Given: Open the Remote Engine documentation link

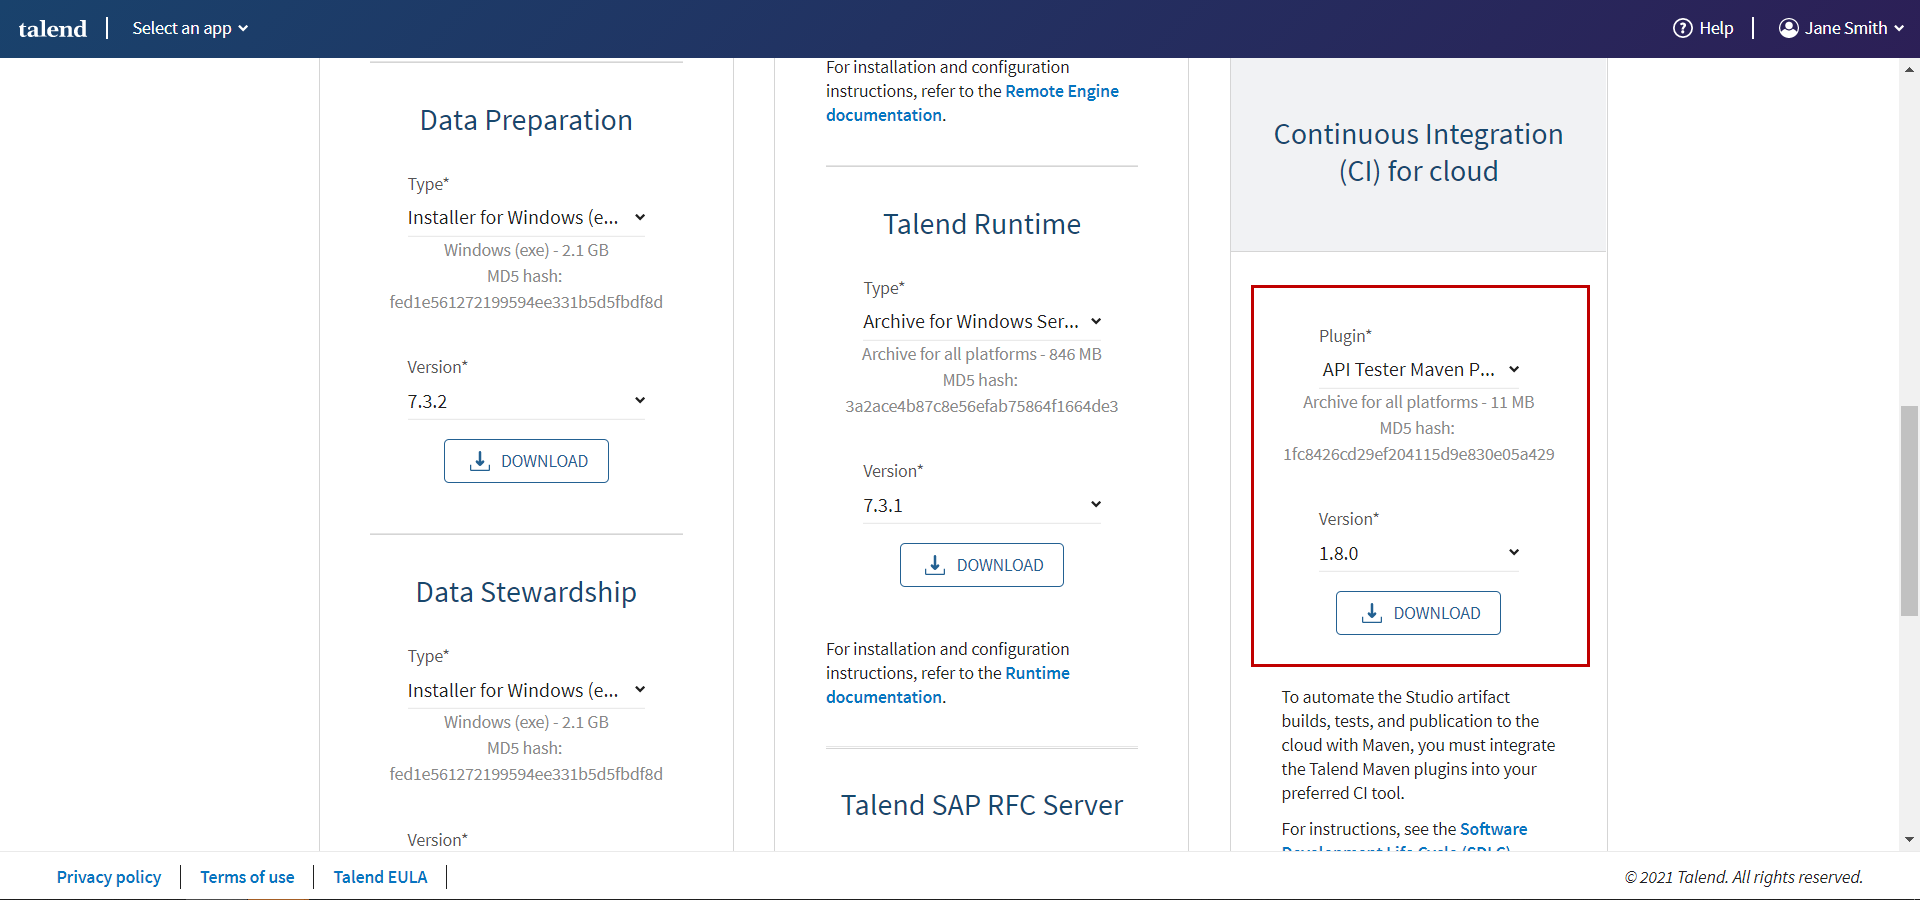Looking at the screenshot, I should coord(972,103).
